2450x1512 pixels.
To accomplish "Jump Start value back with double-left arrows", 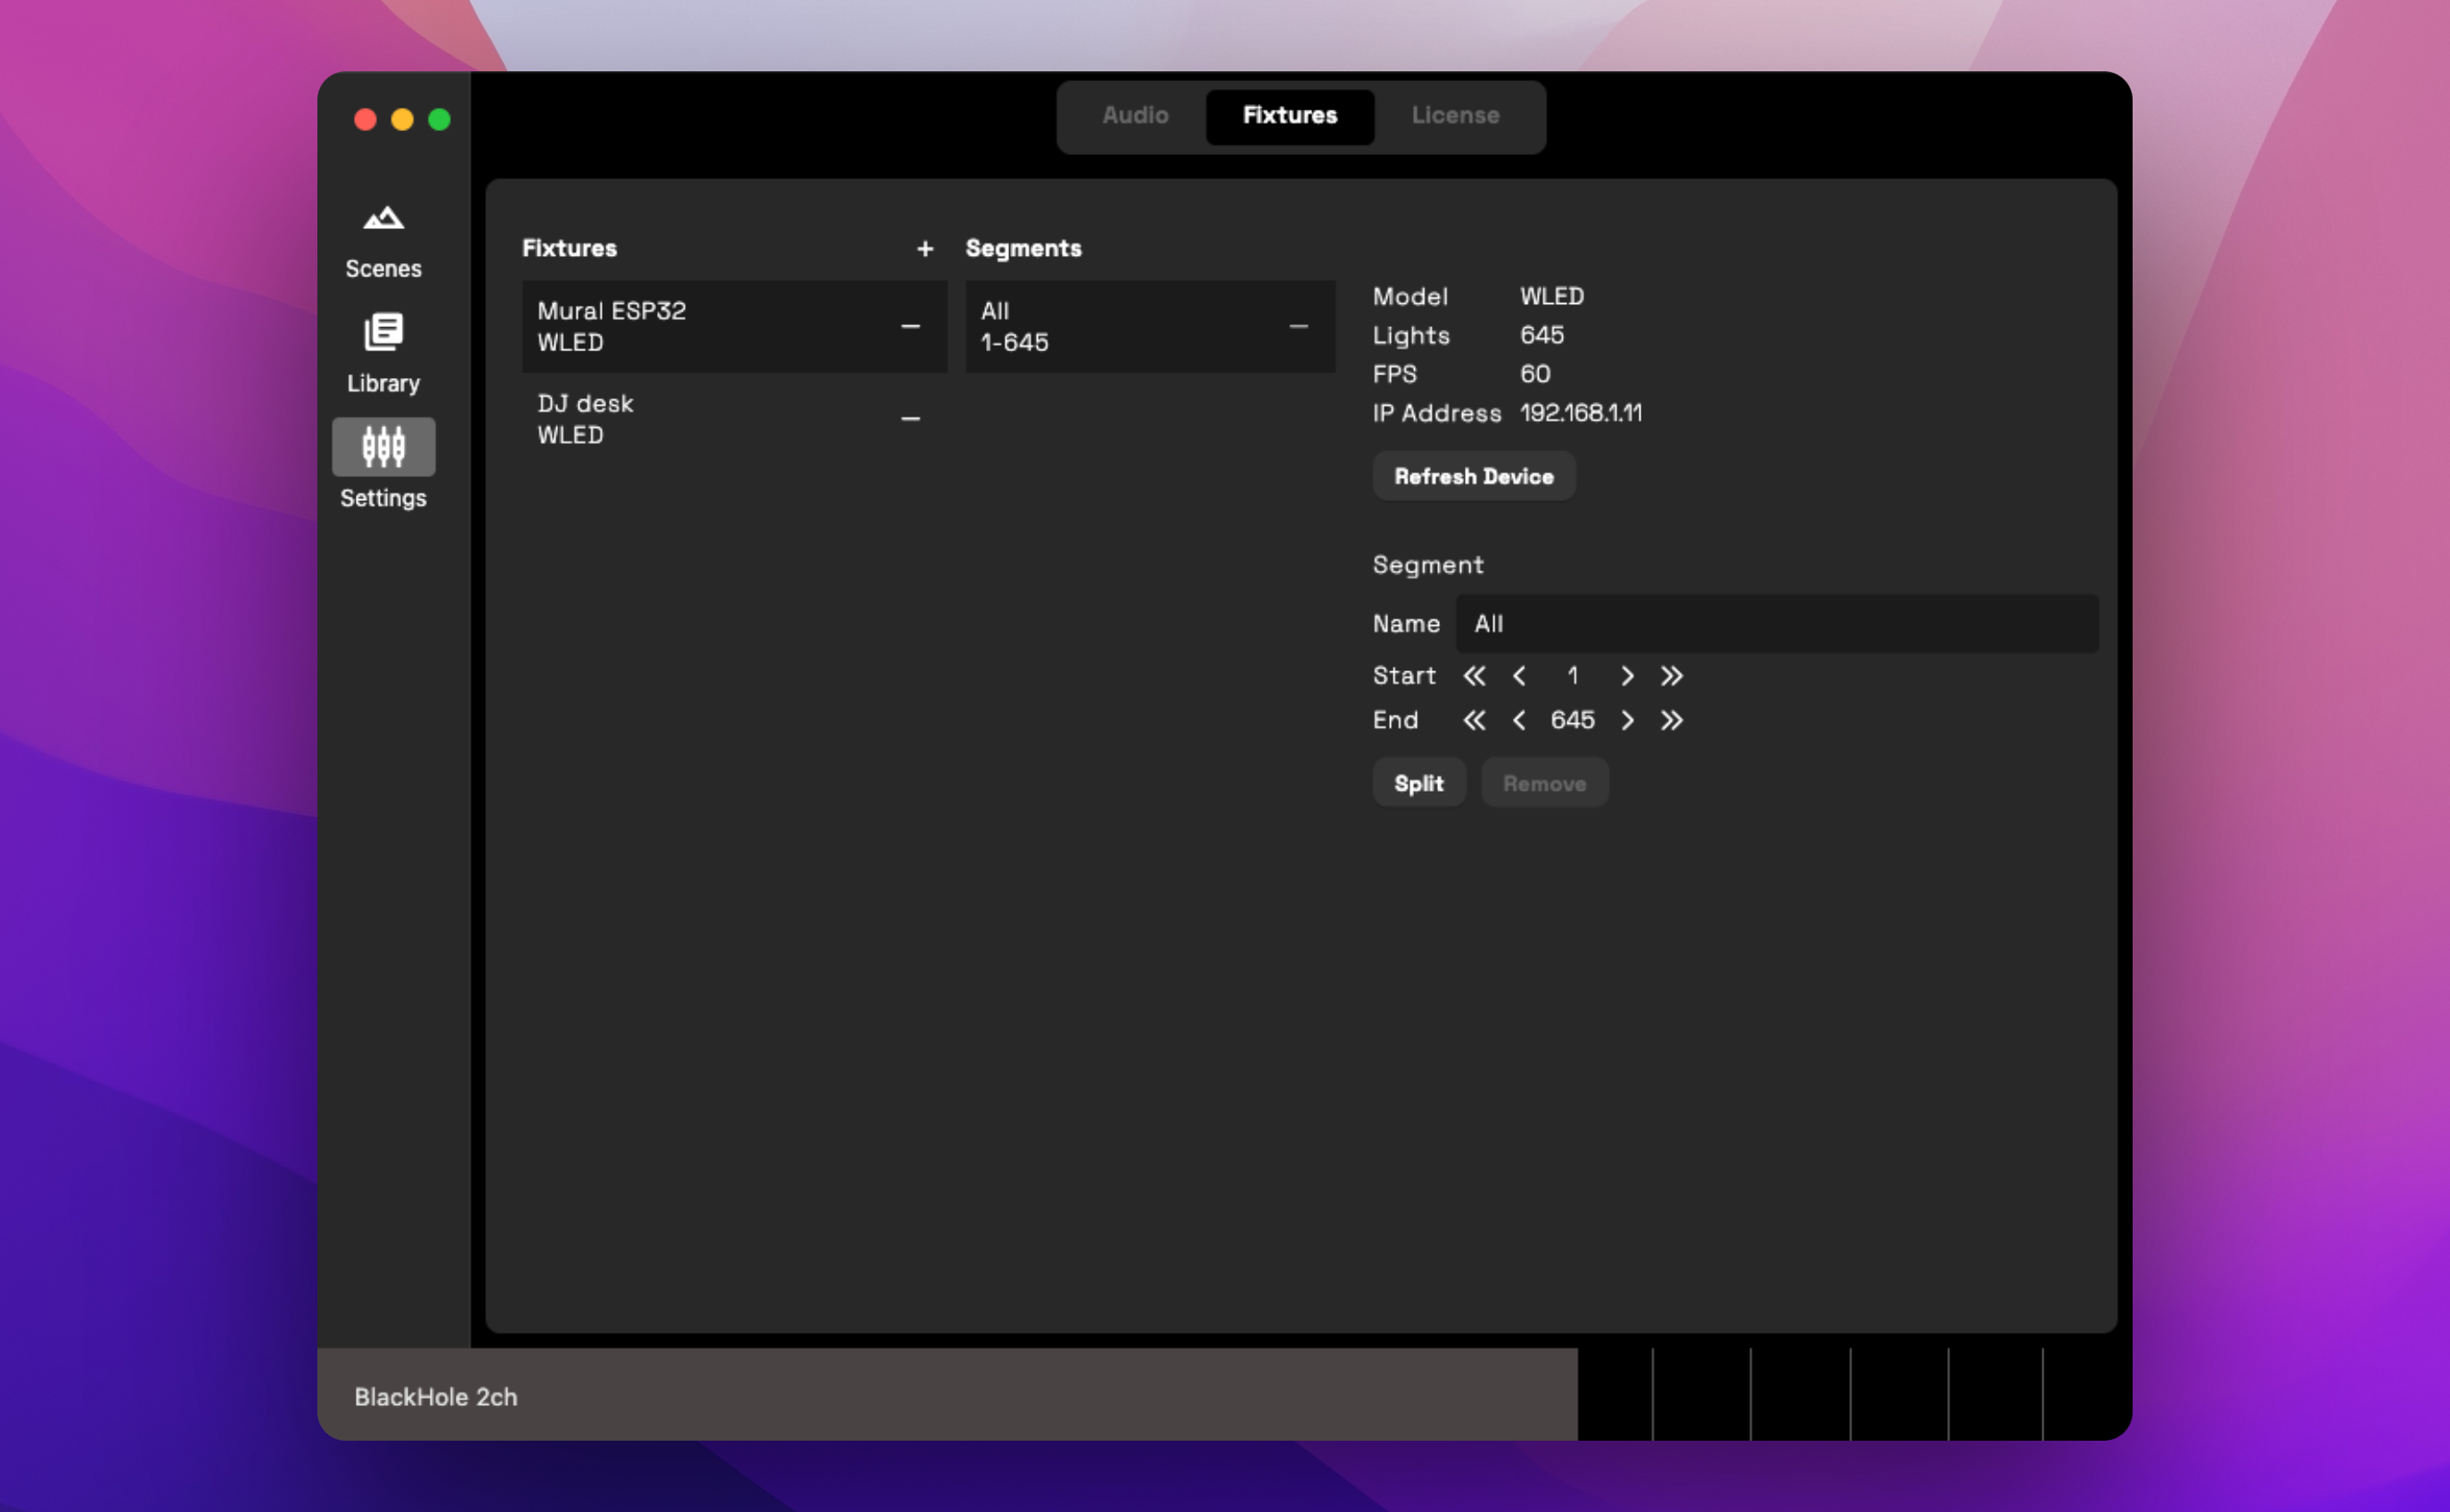I will [1474, 676].
